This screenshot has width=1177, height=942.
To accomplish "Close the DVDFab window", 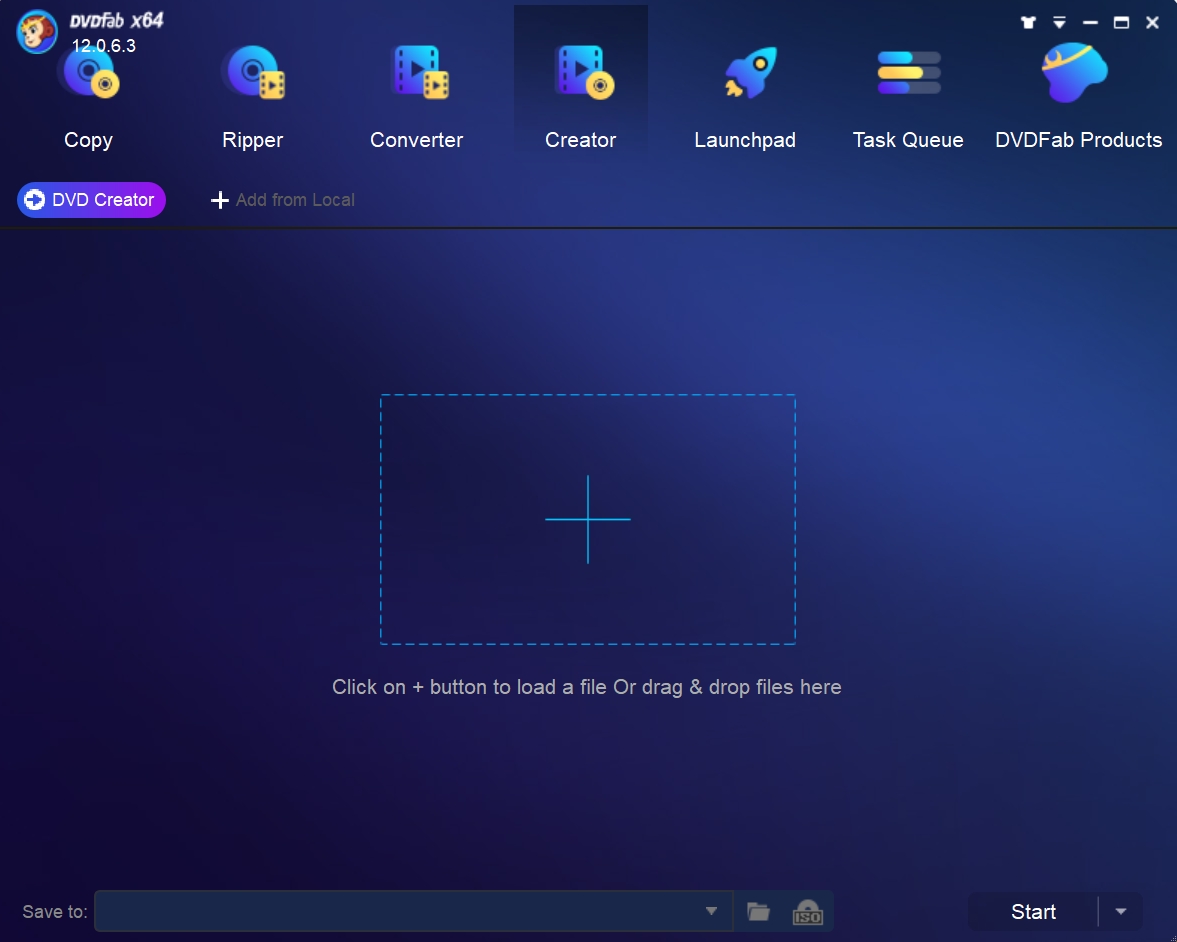I will coord(1152,23).
